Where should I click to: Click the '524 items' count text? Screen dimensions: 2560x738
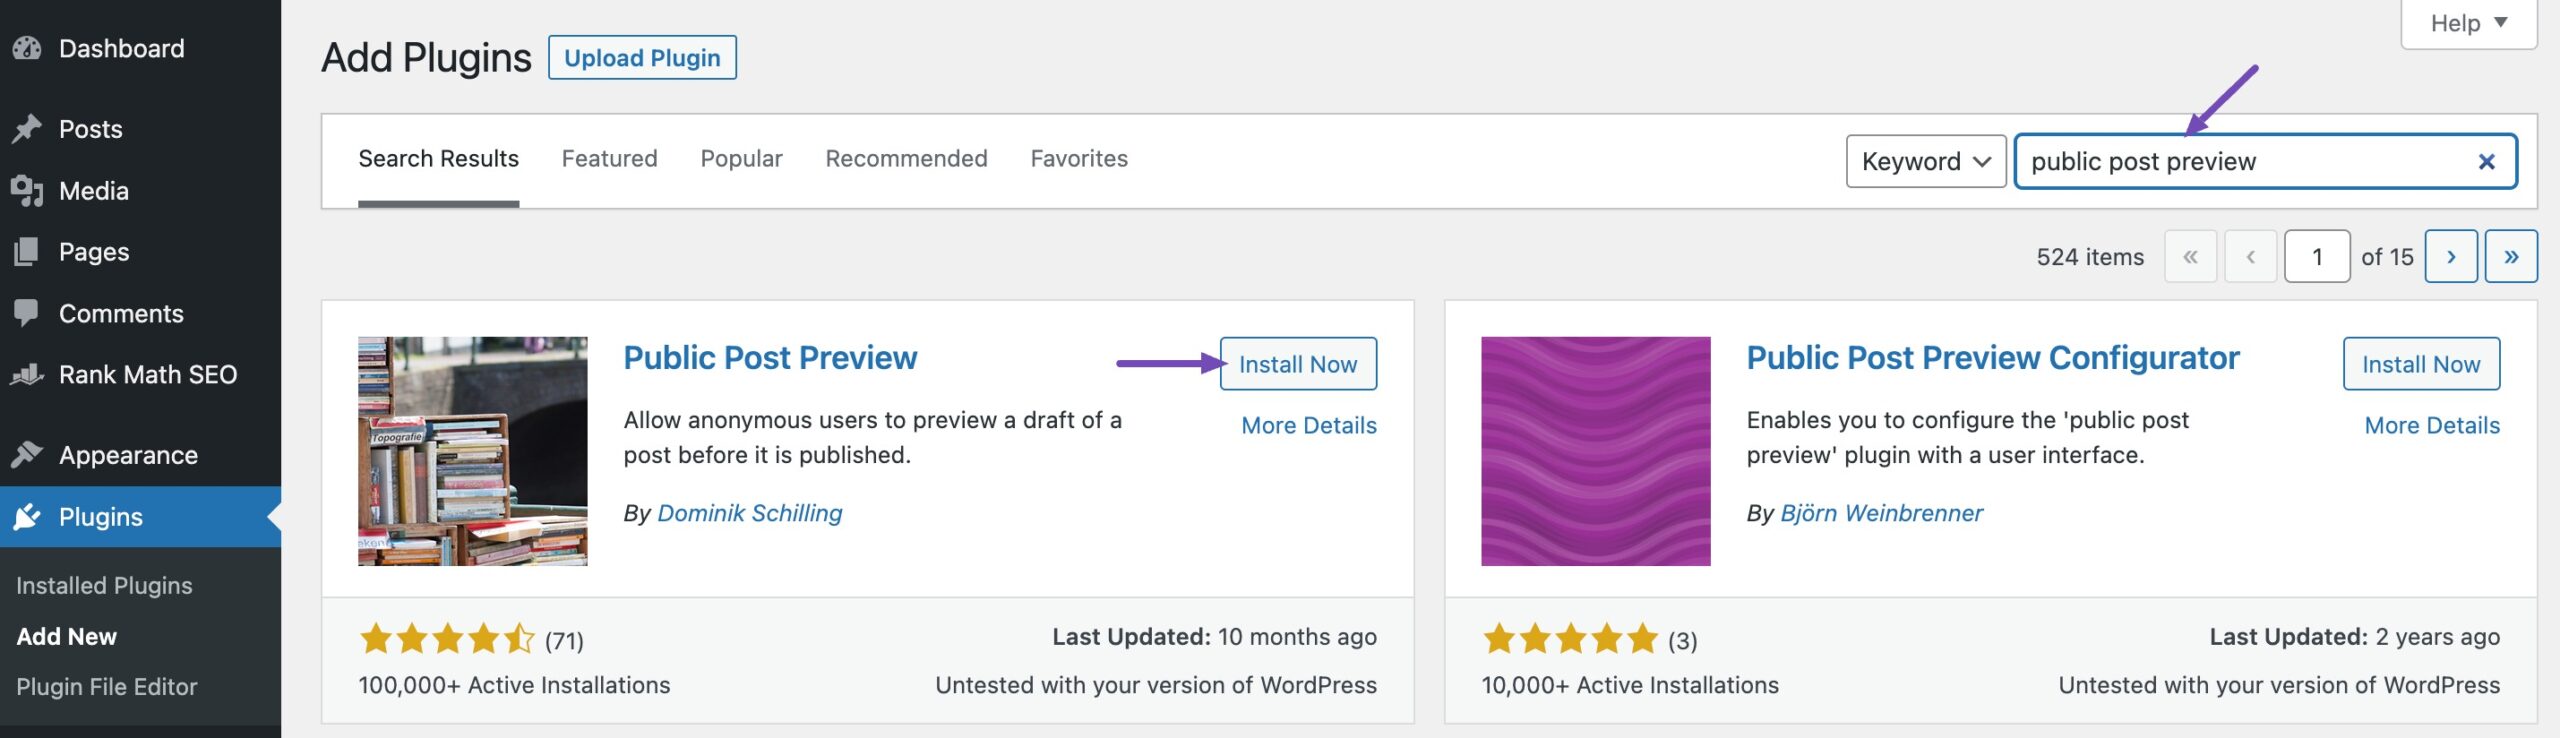[2090, 257]
